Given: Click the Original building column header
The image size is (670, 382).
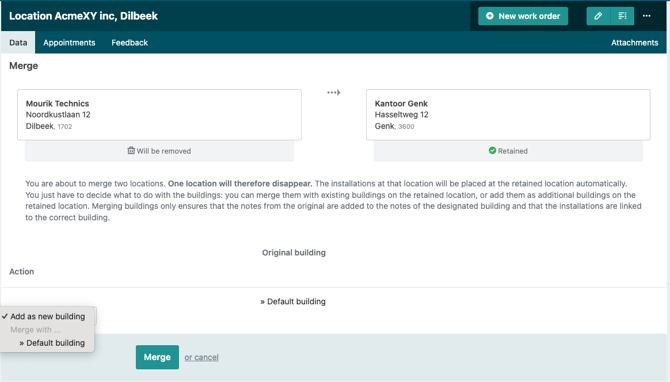Looking at the screenshot, I should tap(294, 253).
